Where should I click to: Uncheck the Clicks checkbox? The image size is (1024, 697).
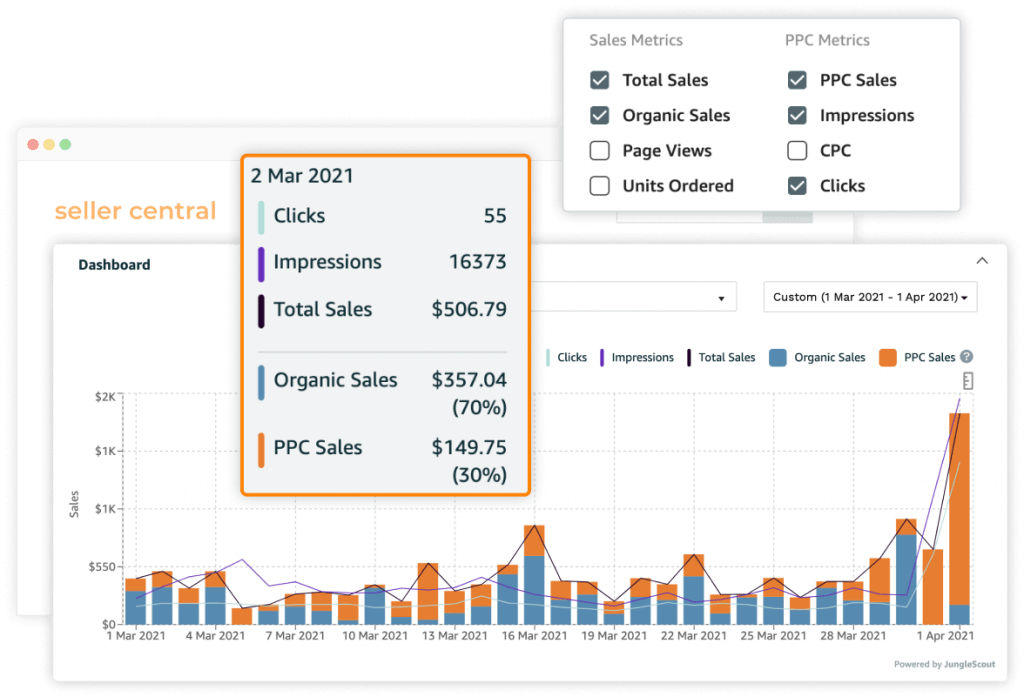[x=797, y=186]
